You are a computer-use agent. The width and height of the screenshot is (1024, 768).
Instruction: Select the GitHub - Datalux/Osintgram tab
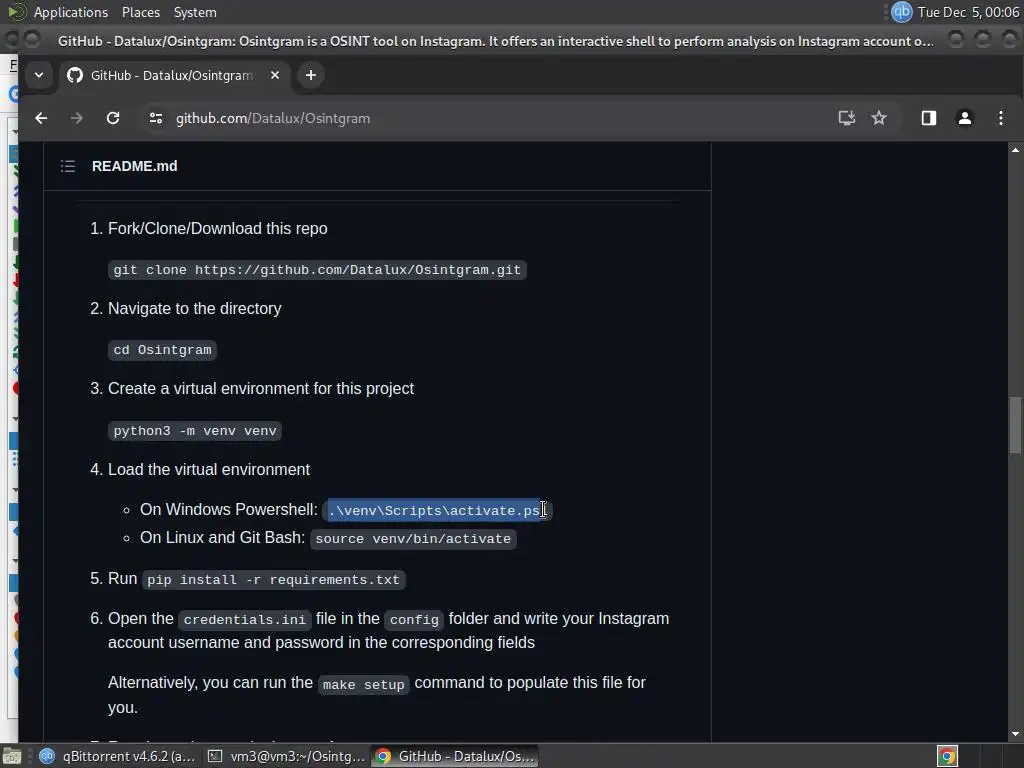(171, 75)
